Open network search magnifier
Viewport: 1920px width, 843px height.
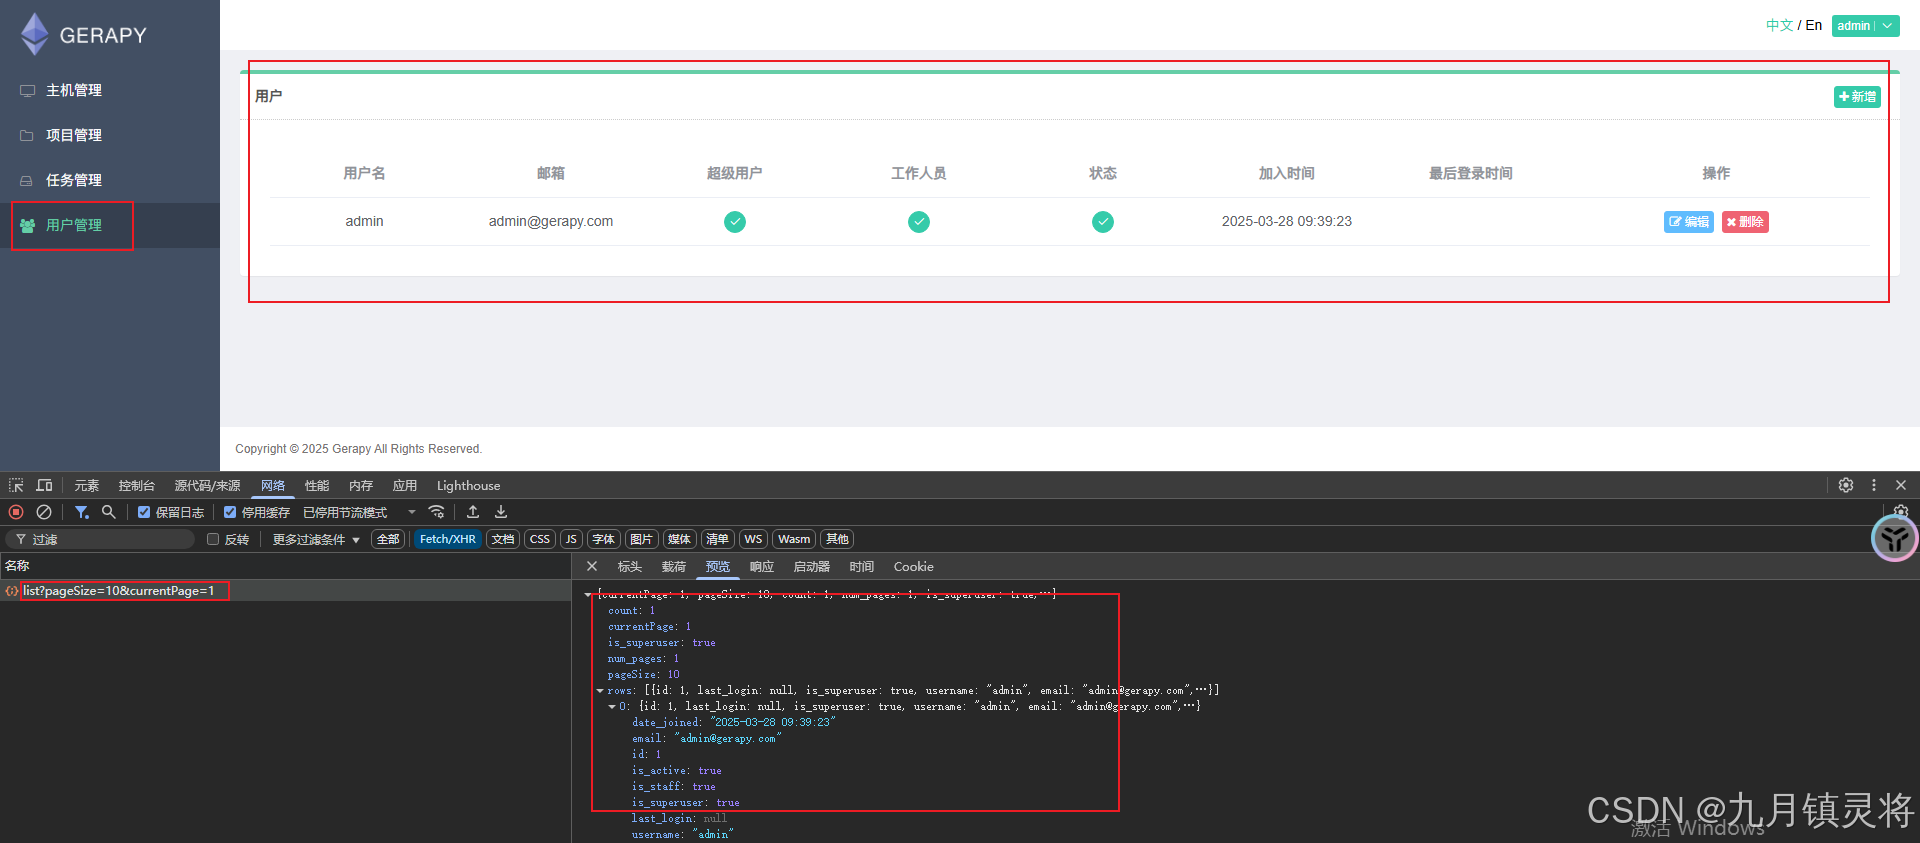[109, 512]
